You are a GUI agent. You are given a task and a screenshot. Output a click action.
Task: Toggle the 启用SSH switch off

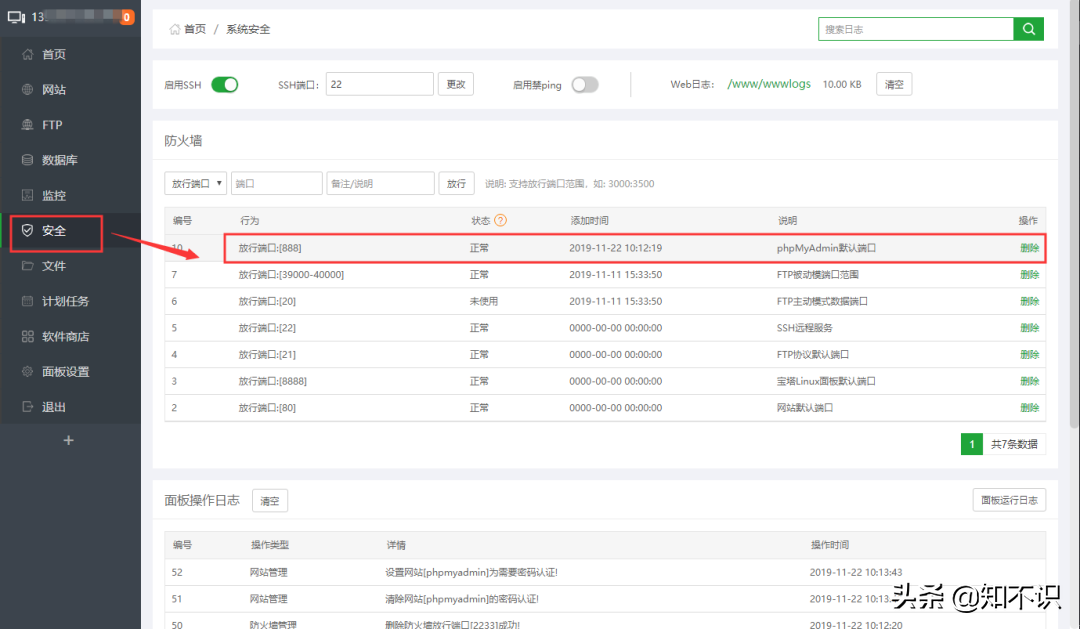pos(225,85)
